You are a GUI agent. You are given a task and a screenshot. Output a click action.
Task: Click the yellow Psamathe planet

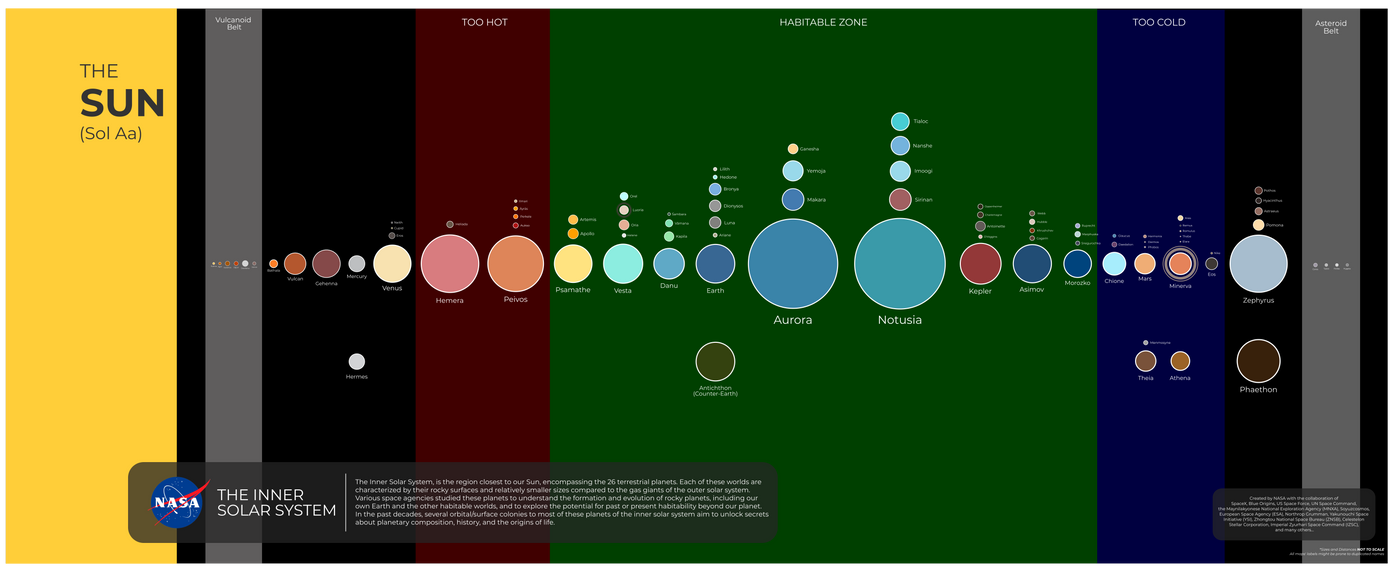point(573,264)
